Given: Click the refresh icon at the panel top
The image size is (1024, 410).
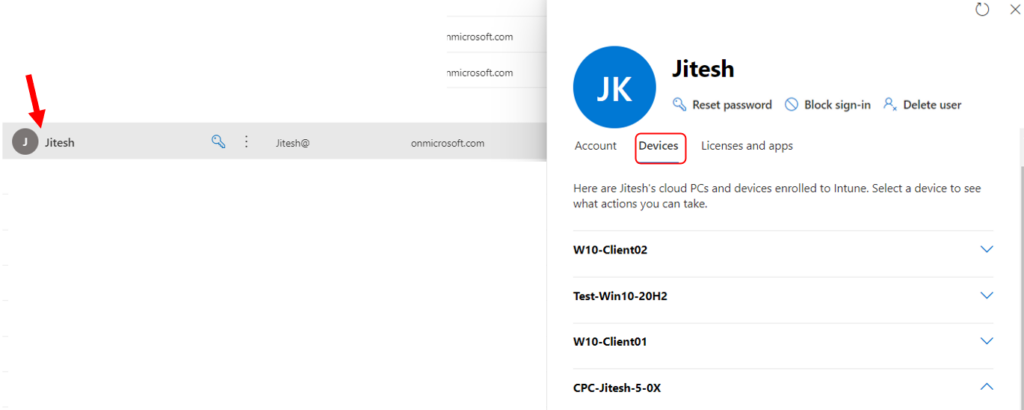Looking at the screenshot, I should pos(982,9).
